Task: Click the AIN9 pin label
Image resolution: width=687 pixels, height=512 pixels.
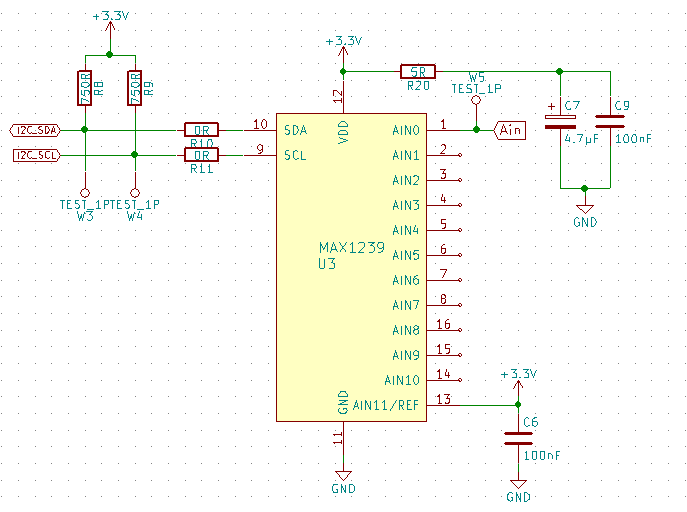Action: [406, 355]
